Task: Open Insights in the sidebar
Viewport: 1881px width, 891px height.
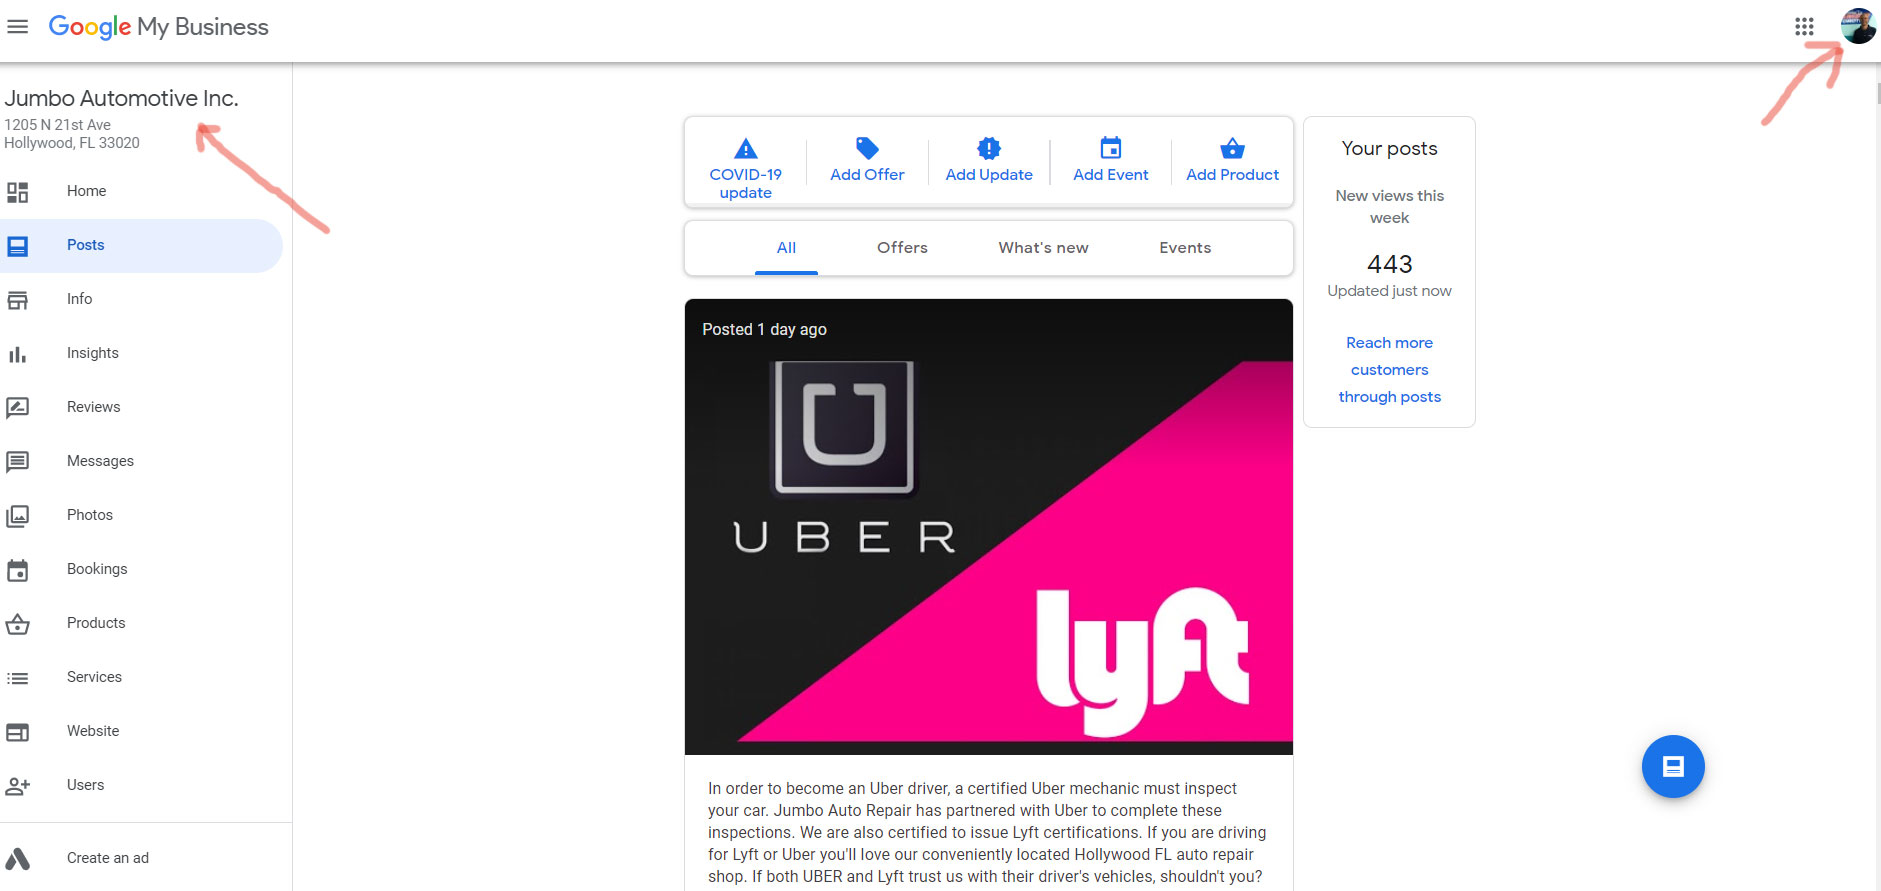Action: pos(141,353)
